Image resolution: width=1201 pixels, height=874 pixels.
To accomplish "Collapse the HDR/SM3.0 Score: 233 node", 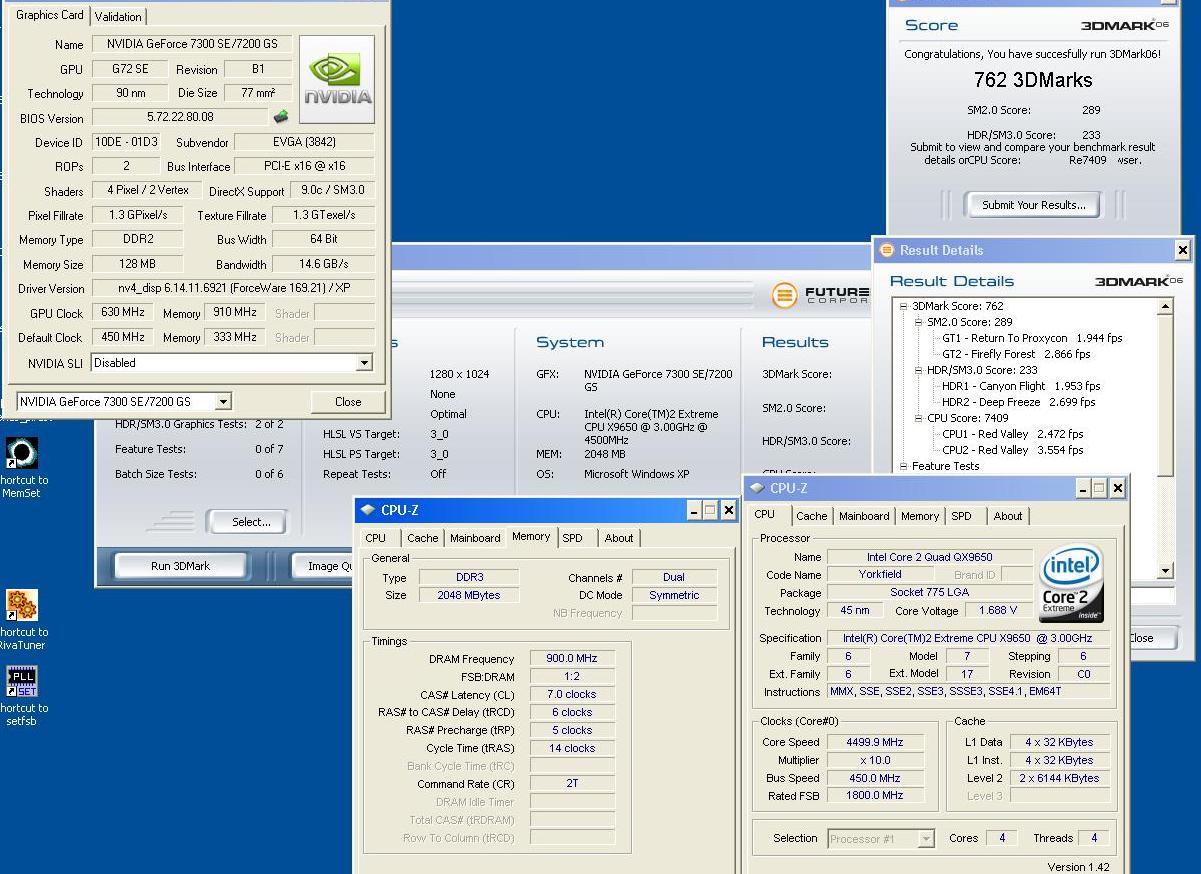I will [x=918, y=370].
